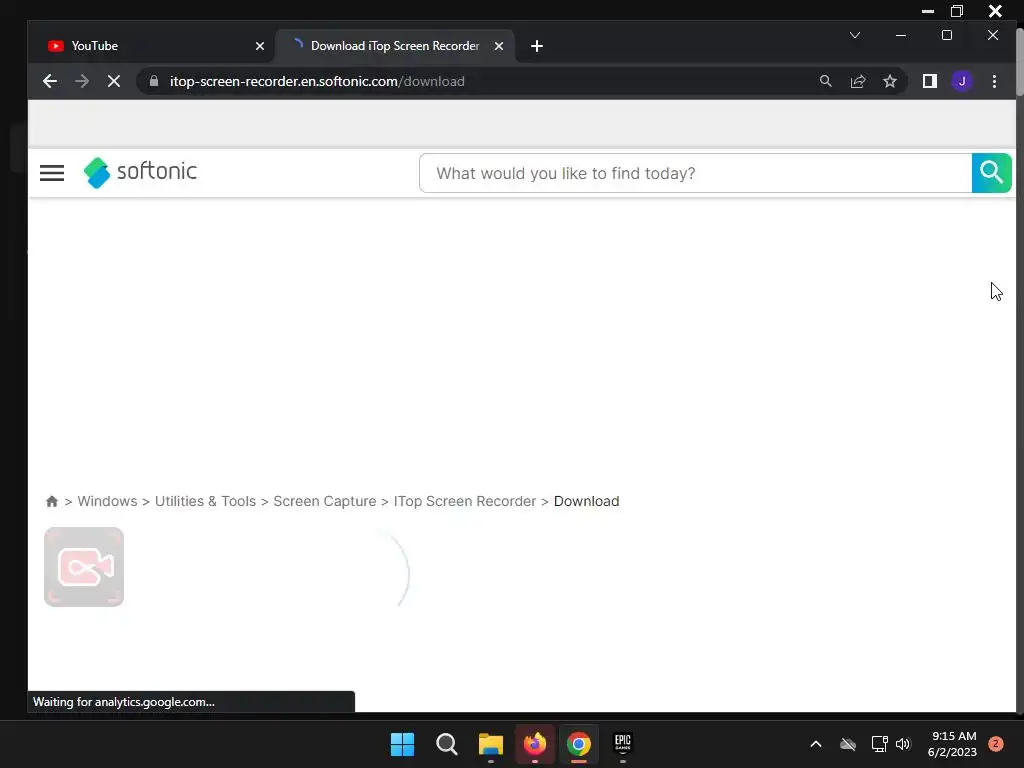Open the cloud sync tray icon

(x=848, y=744)
